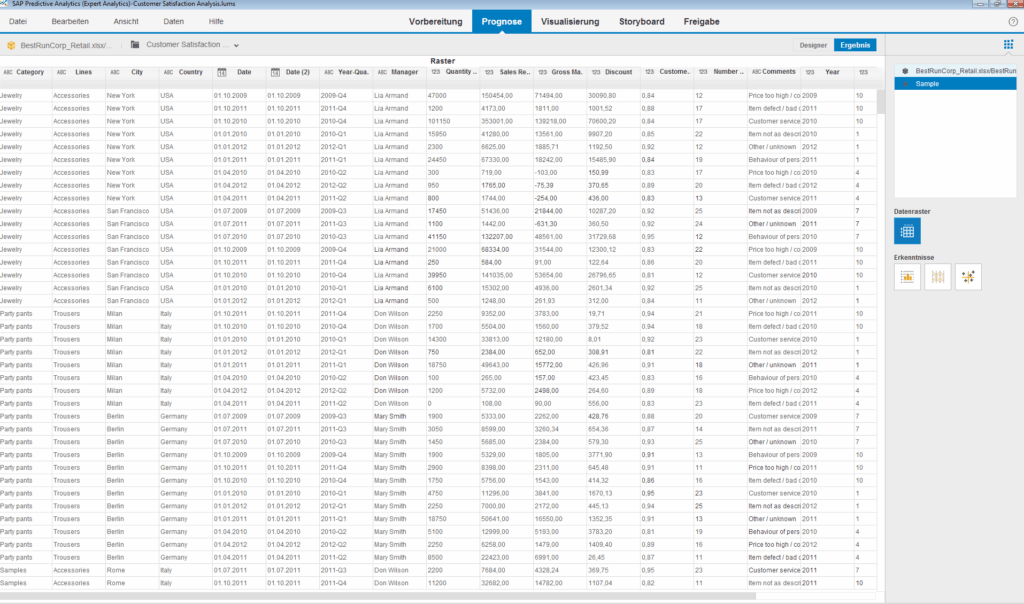Click the vertical scrollbar of the data grid

point(880,300)
